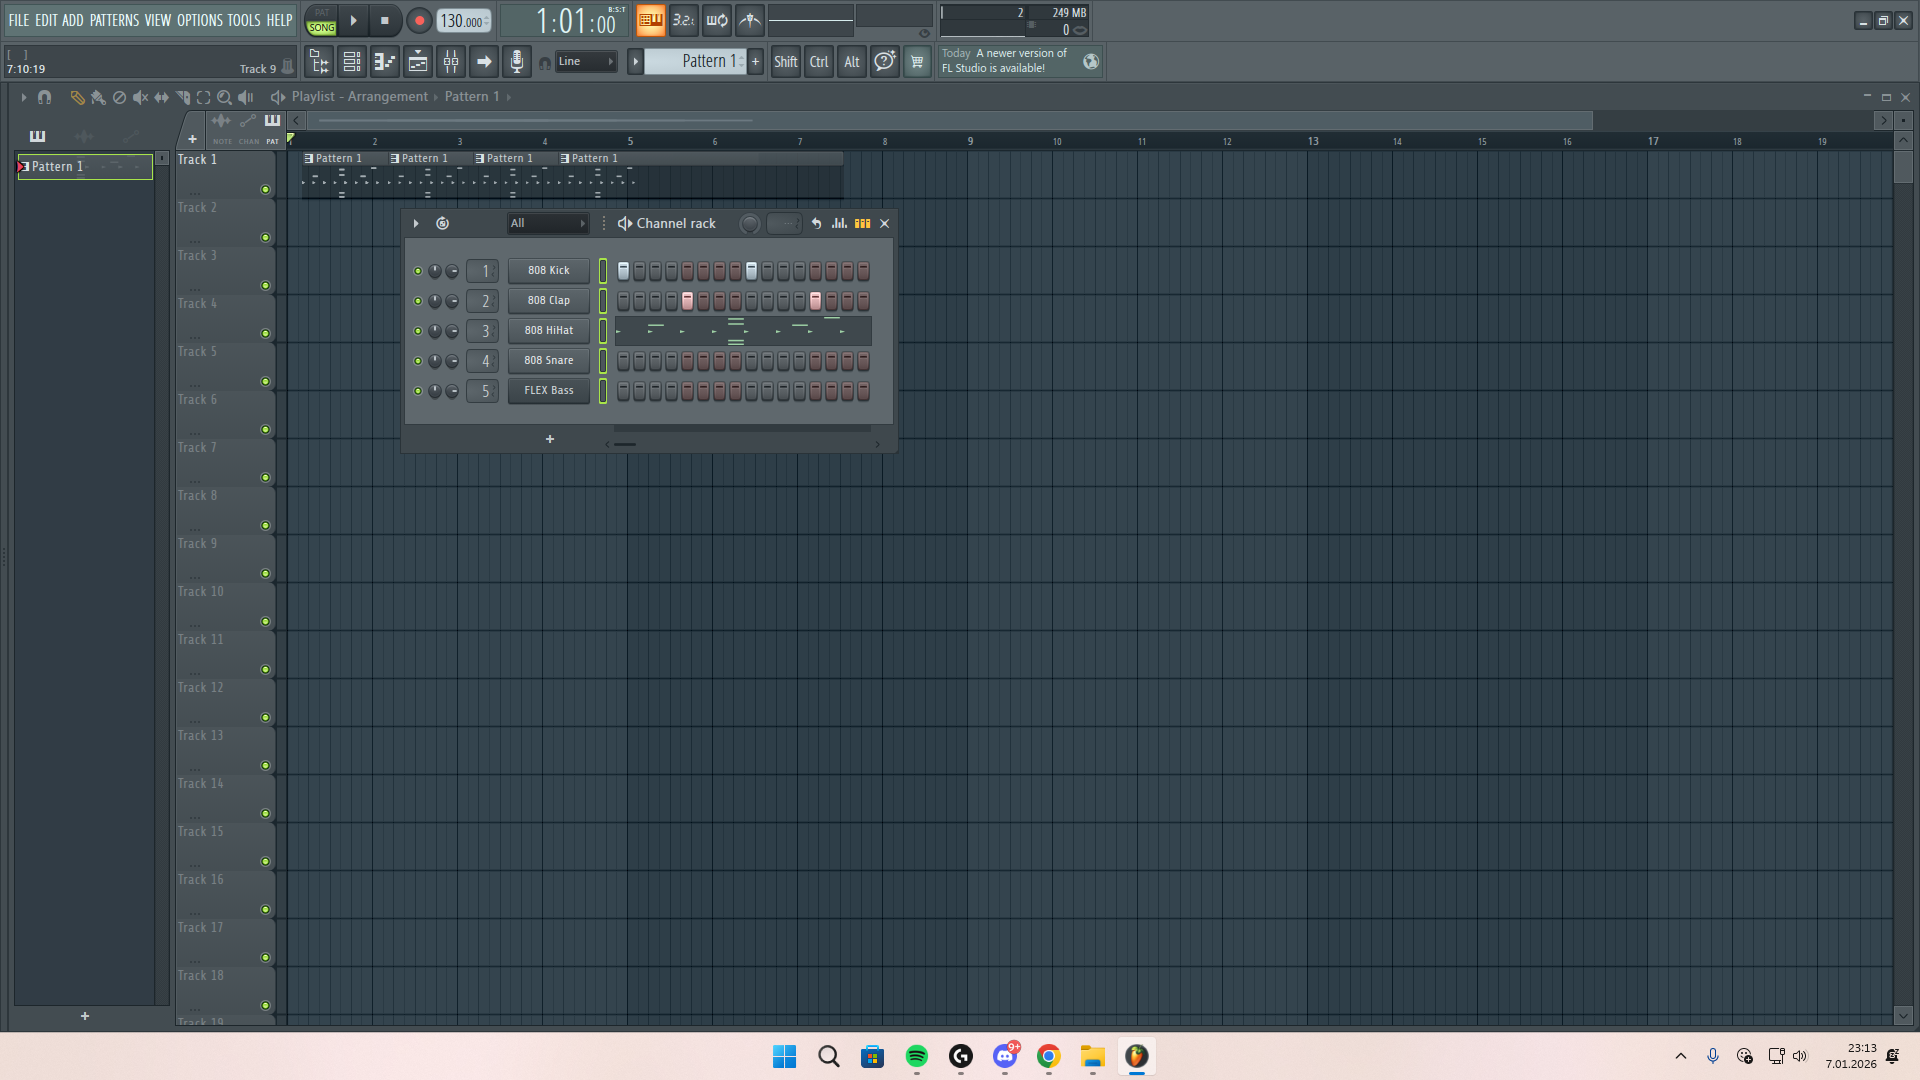Image resolution: width=1920 pixels, height=1080 pixels.
Task: Open the snap 'Line' dropdown
Action: pyautogui.click(x=586, y=62)
